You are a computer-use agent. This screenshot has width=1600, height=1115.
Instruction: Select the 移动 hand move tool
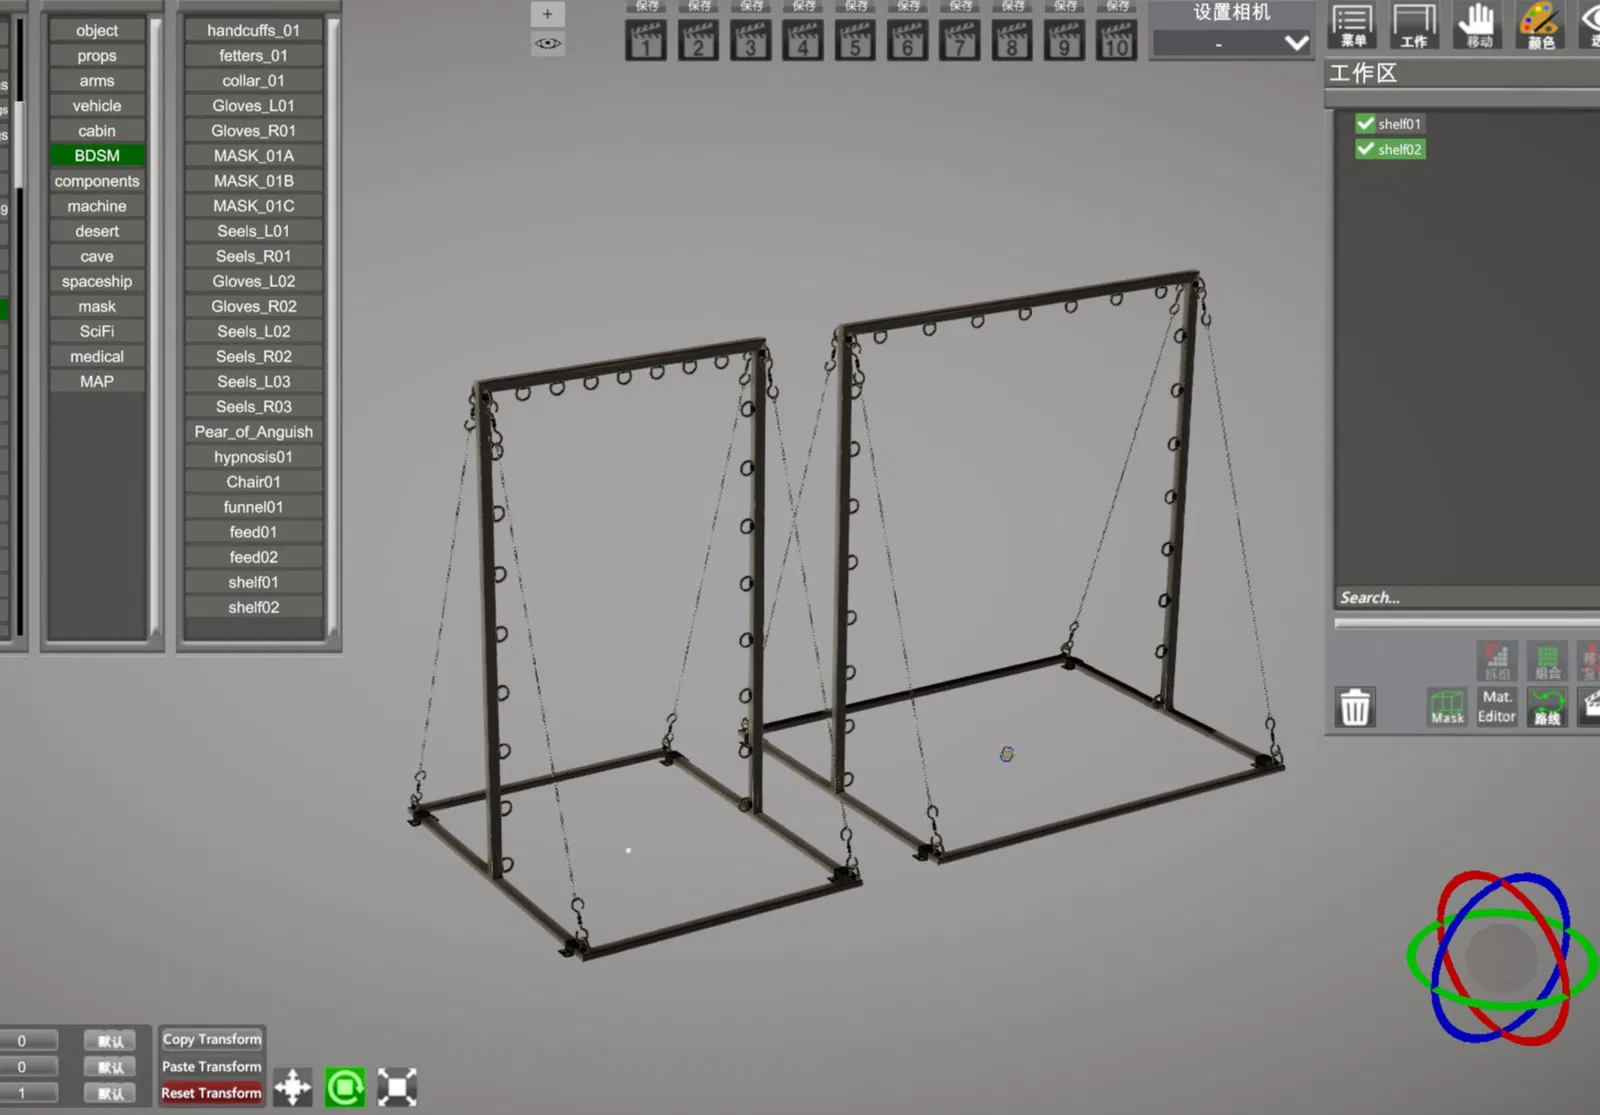click(1478, 25)
